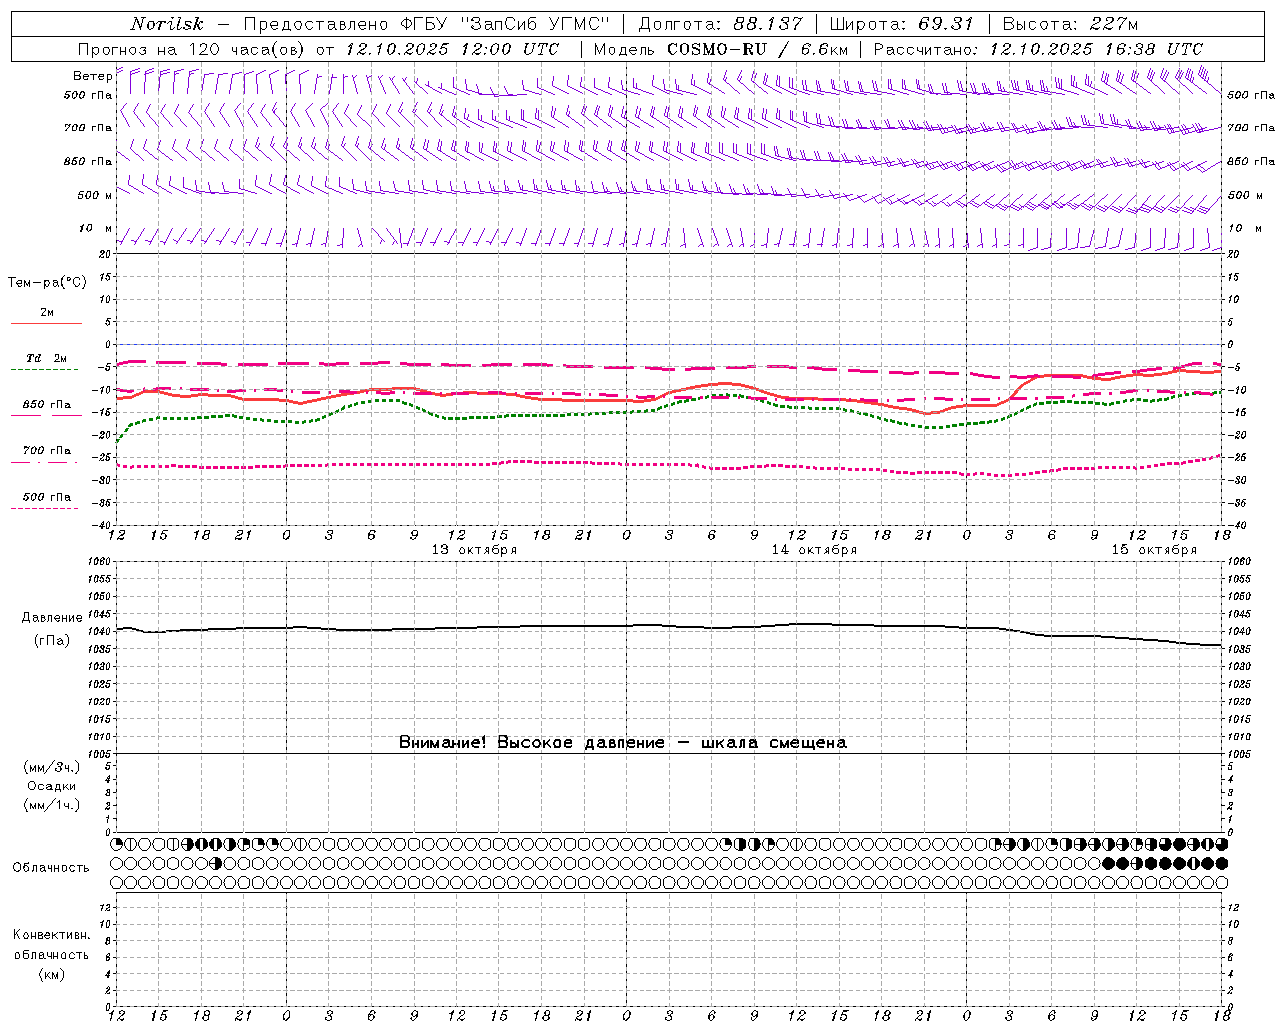Click the '(мм/1ч.)' precipitation unit label
1280x1024 pixels.
(52, 805)
